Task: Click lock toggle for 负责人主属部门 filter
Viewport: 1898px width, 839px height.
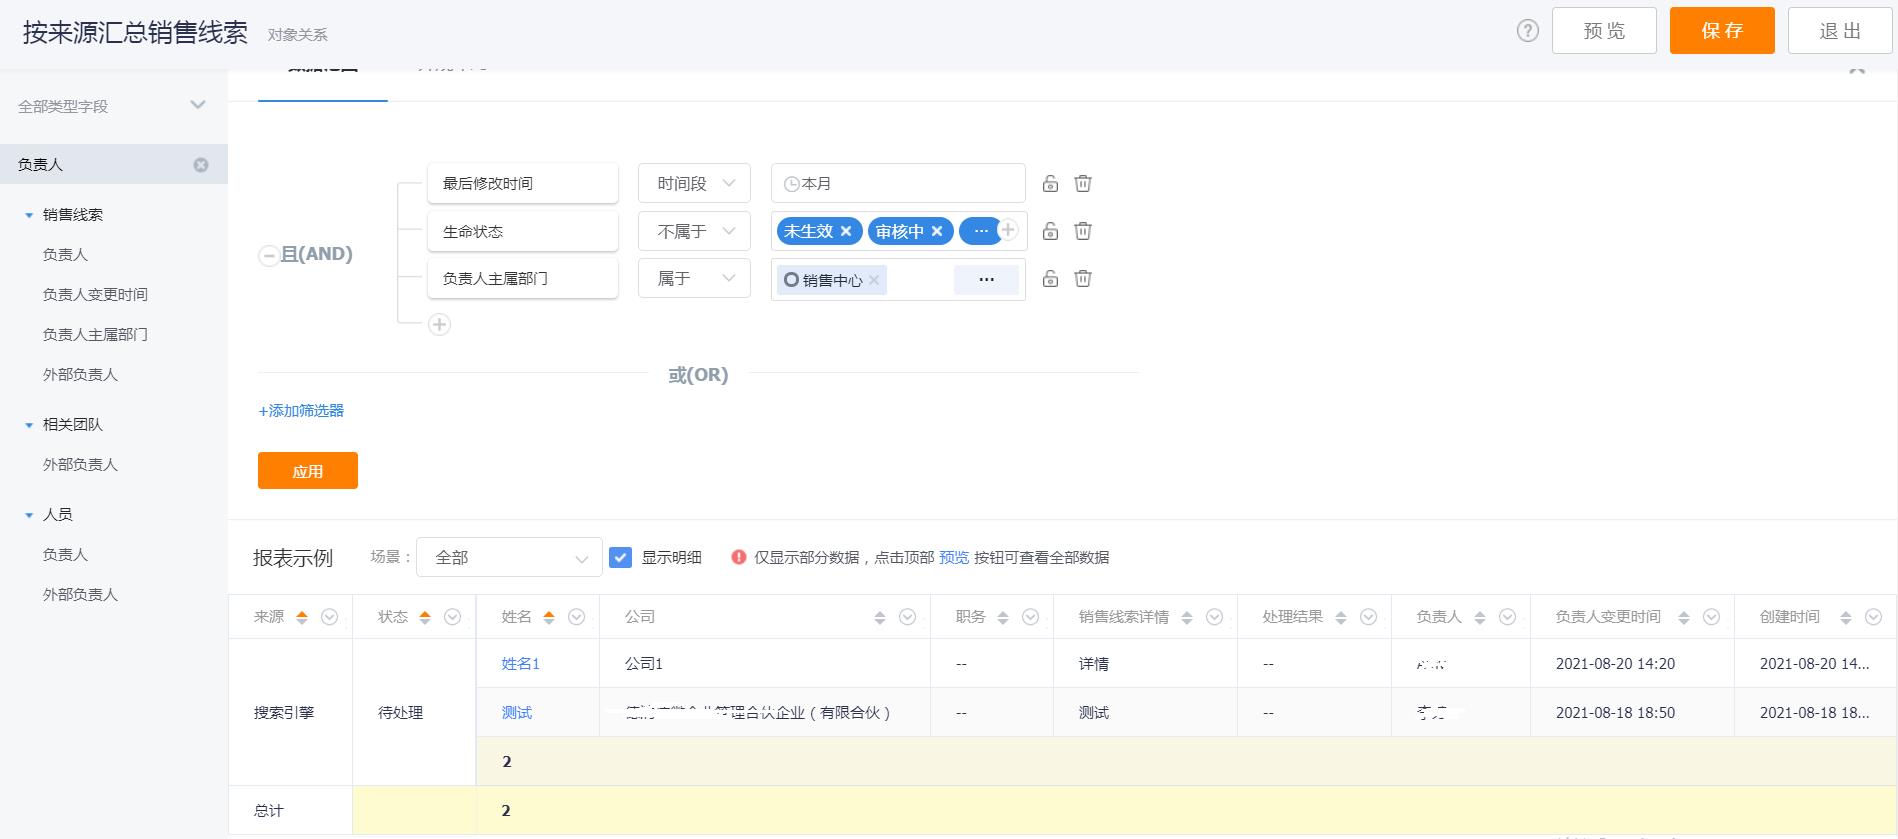Action: tap(1050, 279)
